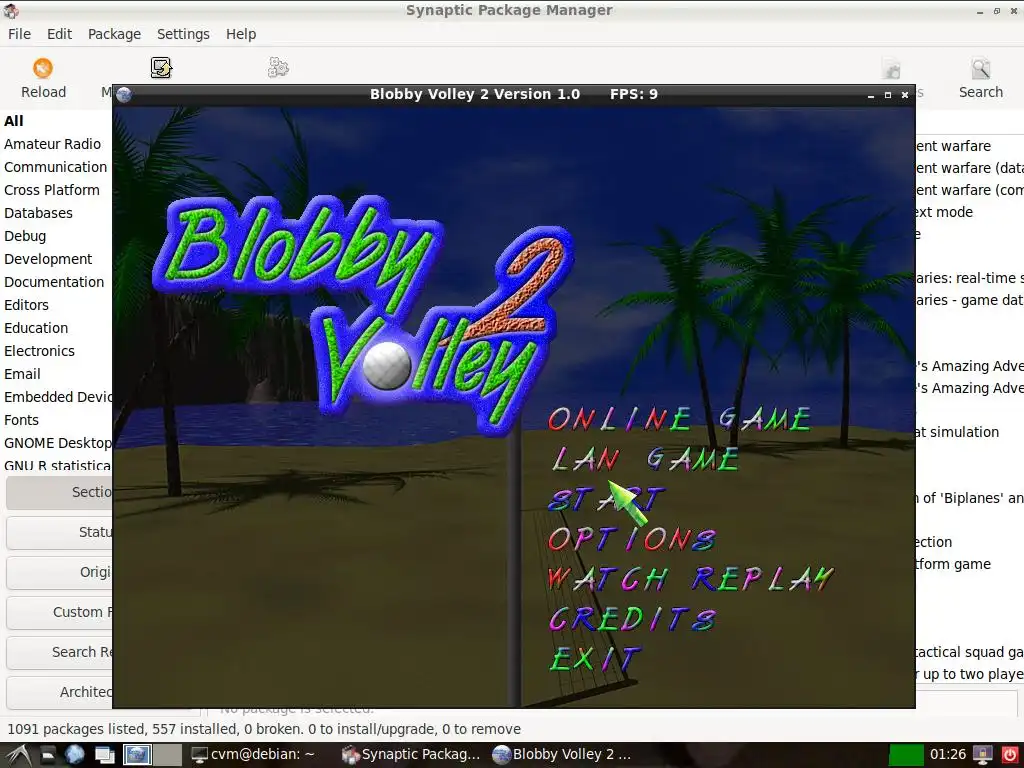Select Databases section
Screen dimensions: 1024x768
pyautogui.click(x=38, y=213)
